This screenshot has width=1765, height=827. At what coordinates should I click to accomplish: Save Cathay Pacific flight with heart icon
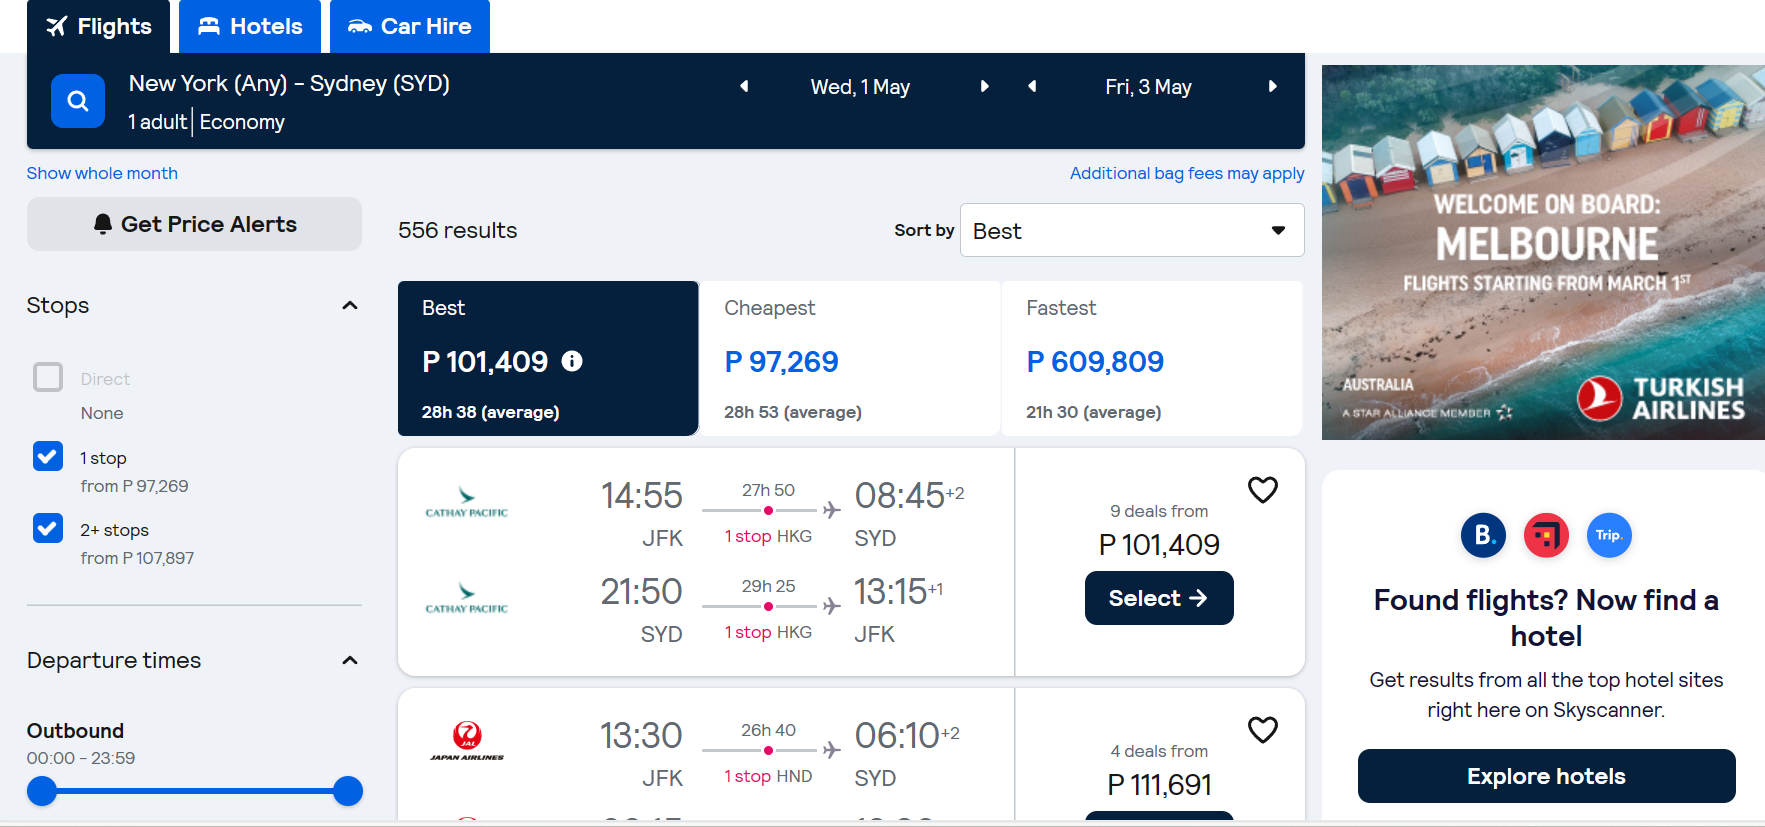point(1263,490)
